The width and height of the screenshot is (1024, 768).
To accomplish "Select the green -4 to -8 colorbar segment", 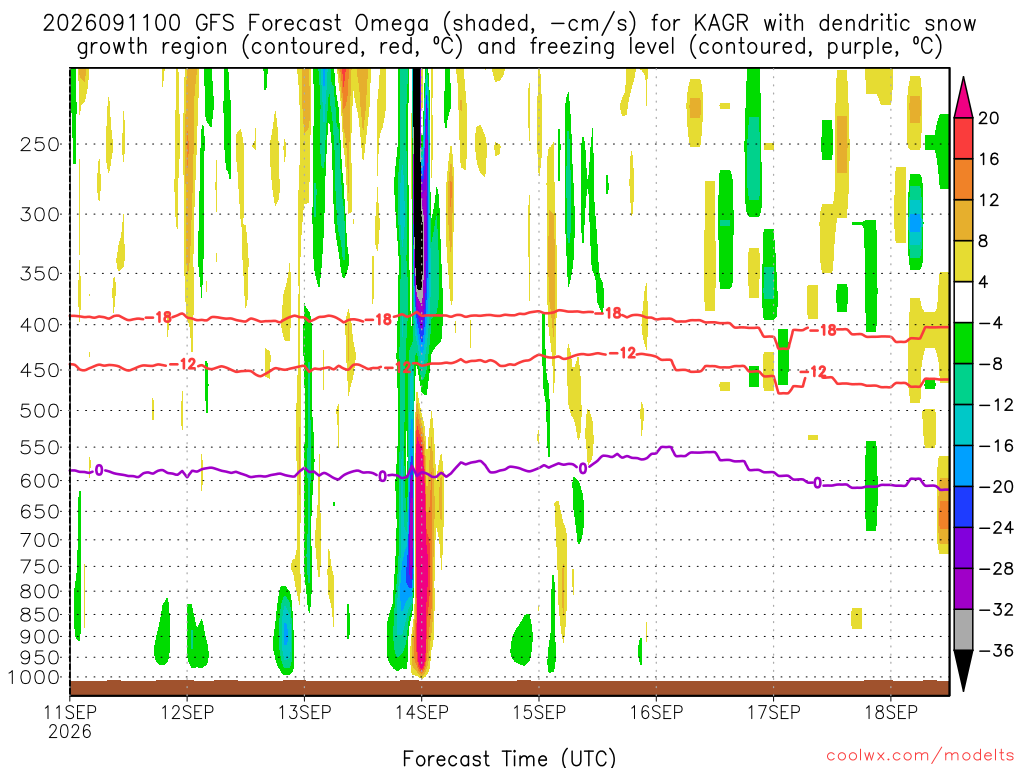I will click(963, 344).
